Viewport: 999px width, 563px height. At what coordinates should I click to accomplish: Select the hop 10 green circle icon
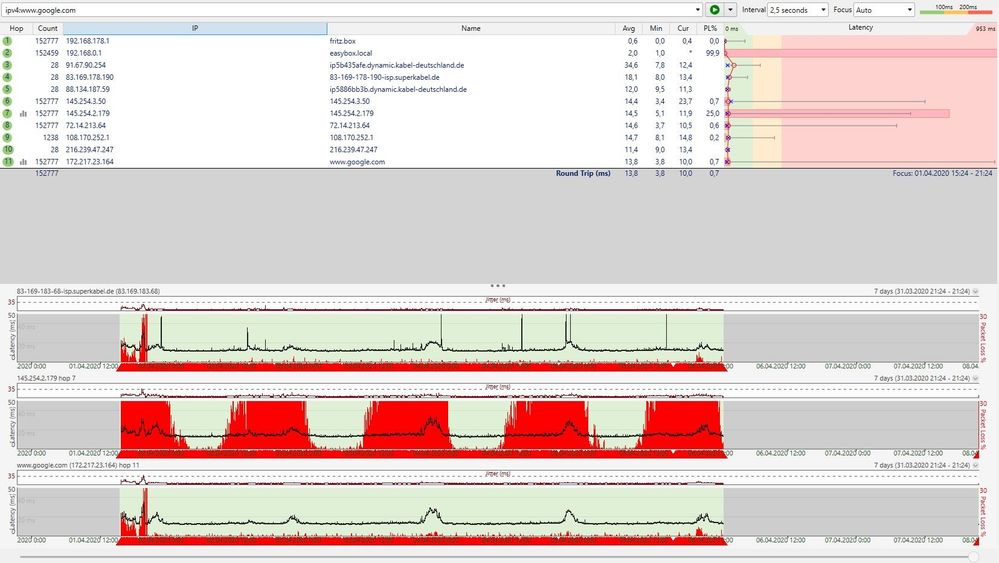point(8,150)
